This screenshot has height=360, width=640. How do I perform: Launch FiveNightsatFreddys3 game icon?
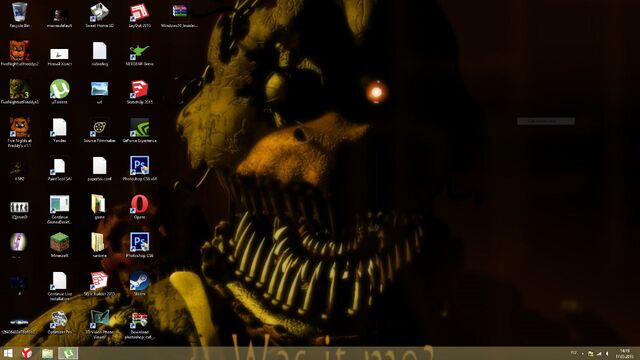[x=19, y=91]
